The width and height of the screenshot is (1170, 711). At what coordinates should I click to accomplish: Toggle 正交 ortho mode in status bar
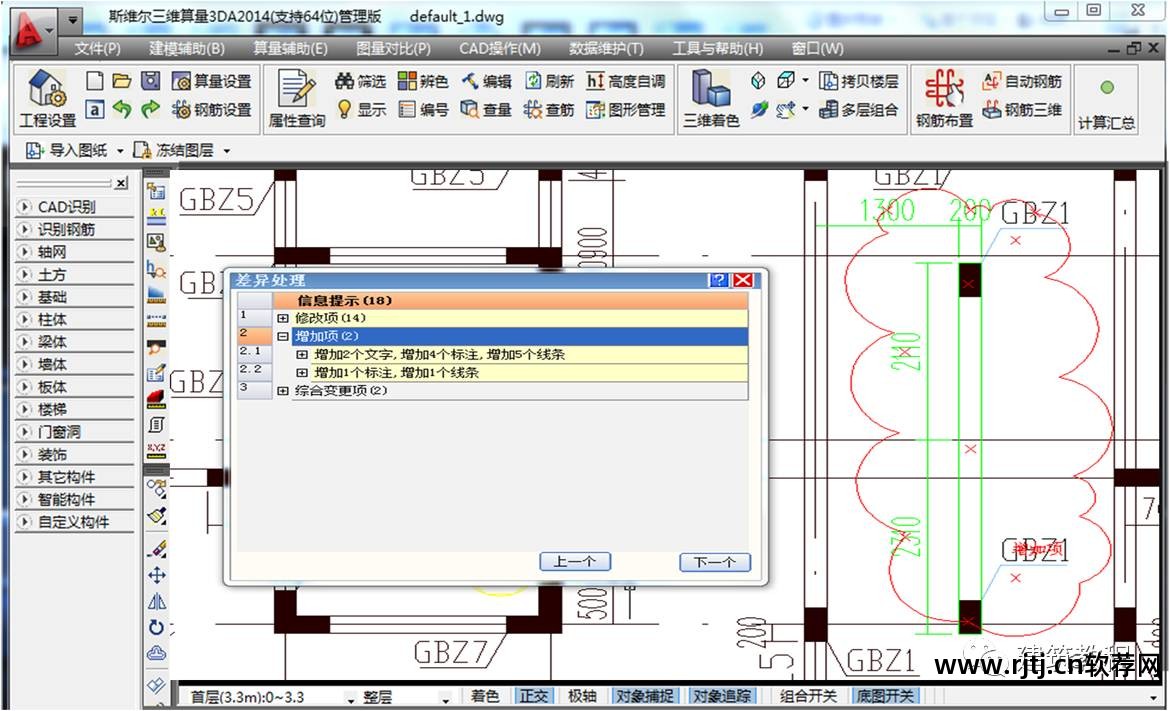click(x=534, y=696)
